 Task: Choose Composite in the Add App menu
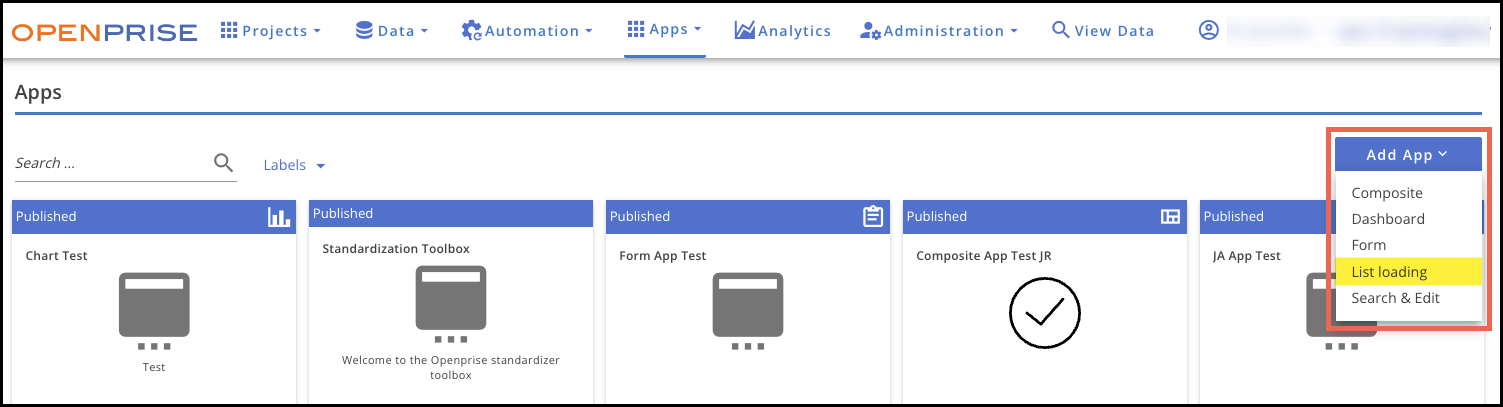[1386, 193]
